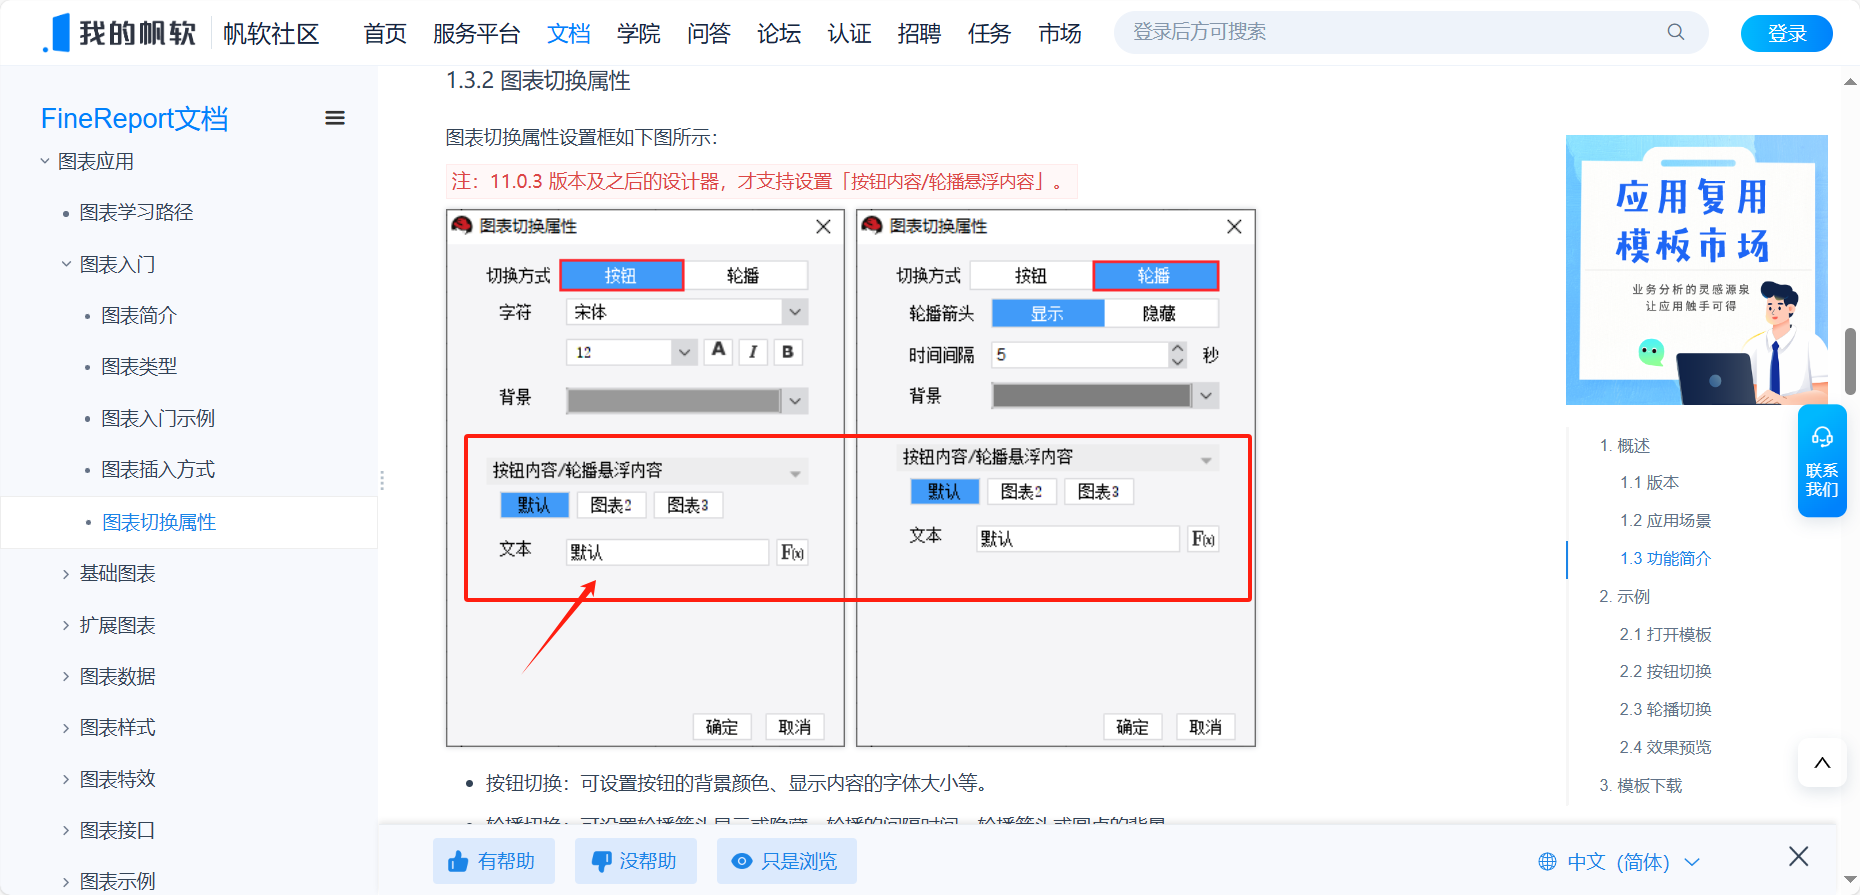
Task: Go to the 论坛 navigation tab
Action: coord(778,34)
